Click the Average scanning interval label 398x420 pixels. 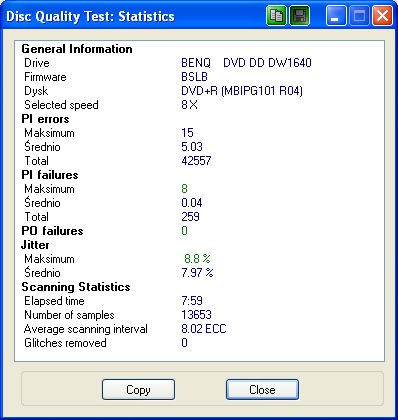coord(86,329)
